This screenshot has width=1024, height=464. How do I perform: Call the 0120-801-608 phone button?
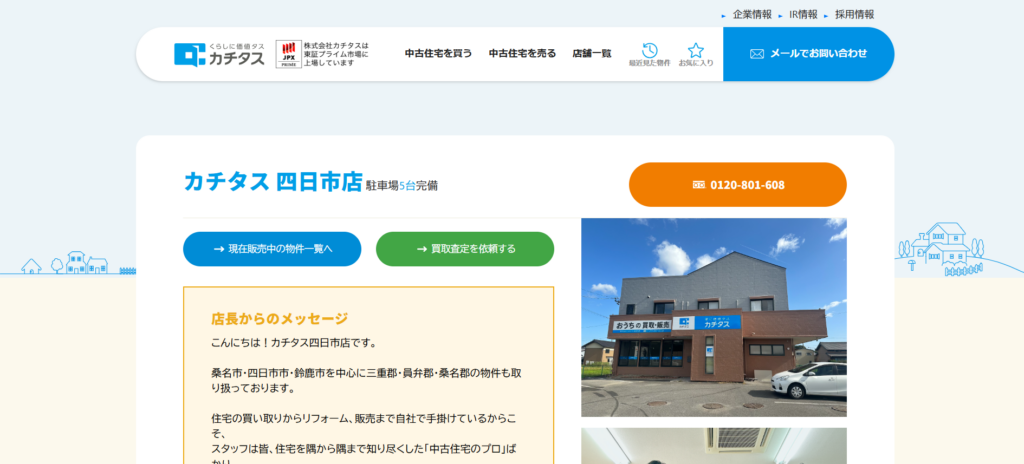click(737, 185)
